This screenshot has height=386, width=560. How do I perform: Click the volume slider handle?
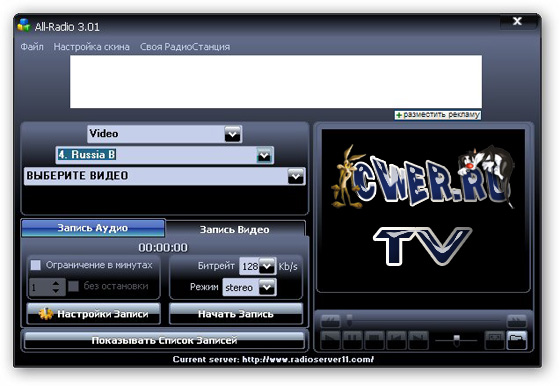point(456,340)
